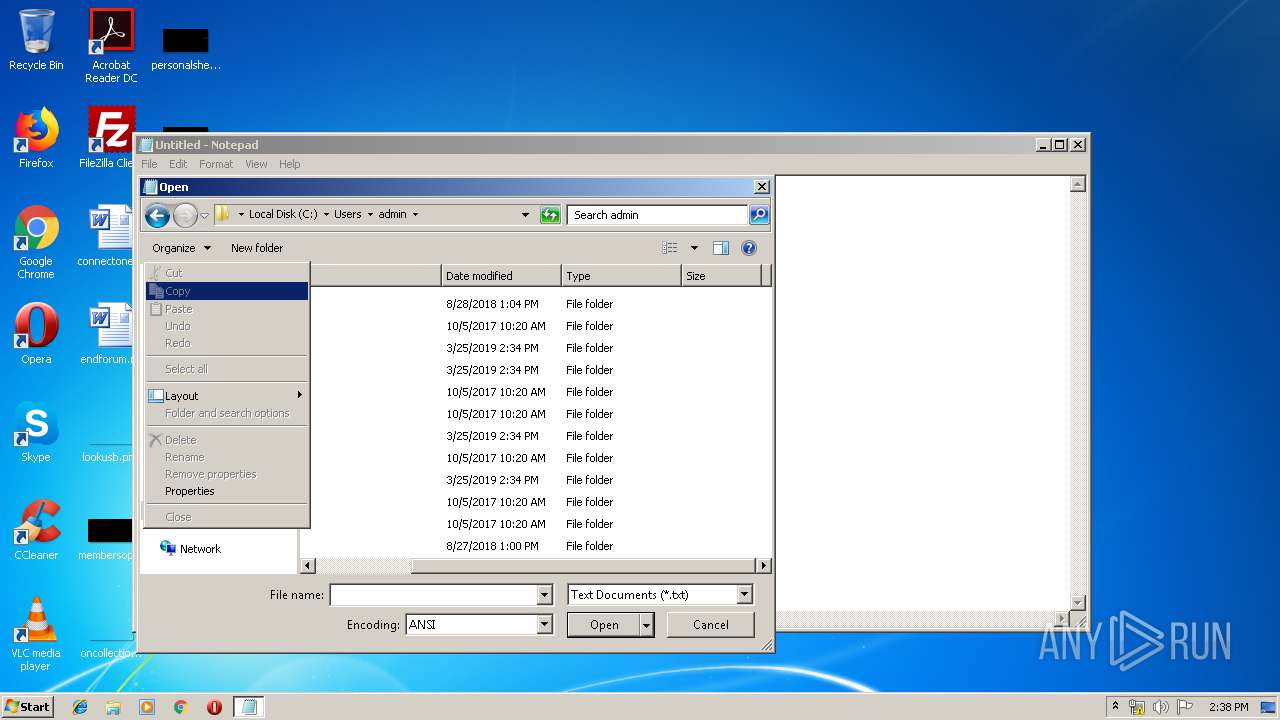
Task: Click the search magnifier icon
Action: tap(759, 215)
